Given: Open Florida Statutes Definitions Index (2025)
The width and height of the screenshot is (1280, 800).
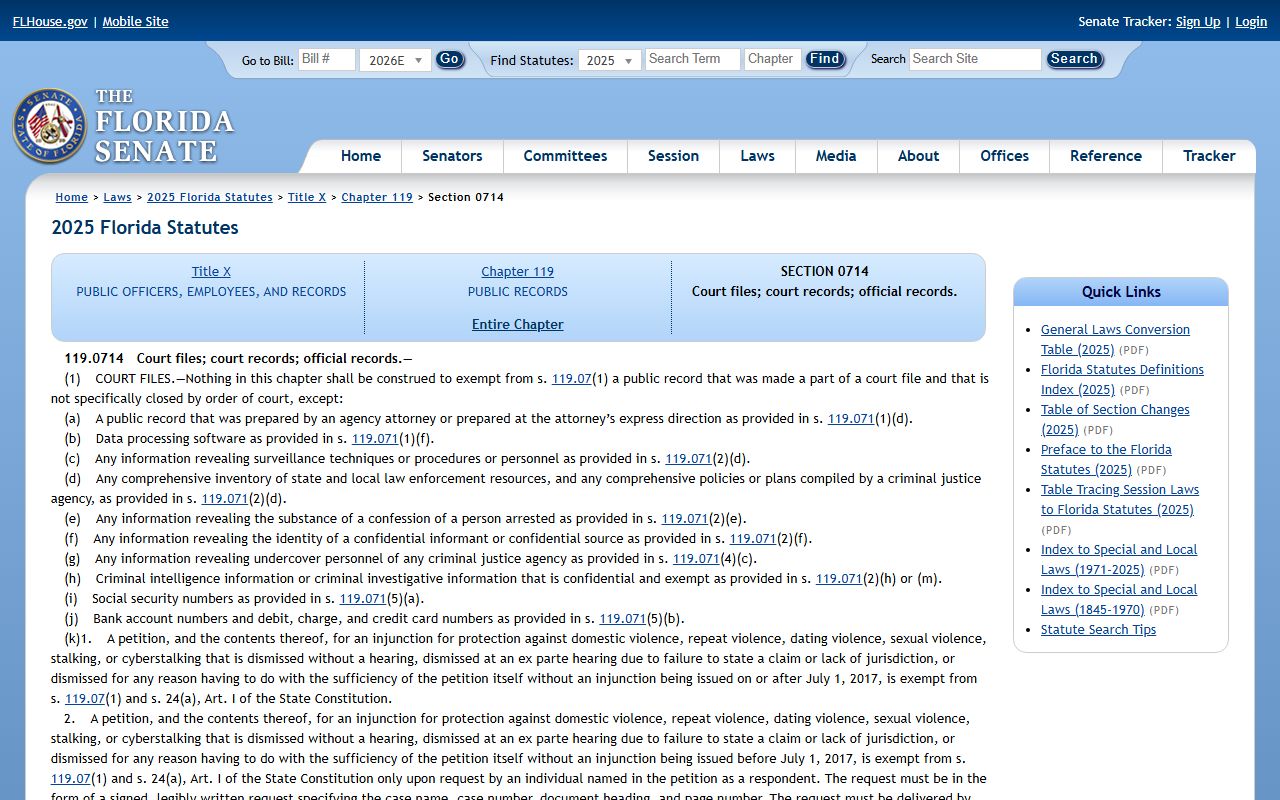Looking at the screenshot, I should 1122,379.
